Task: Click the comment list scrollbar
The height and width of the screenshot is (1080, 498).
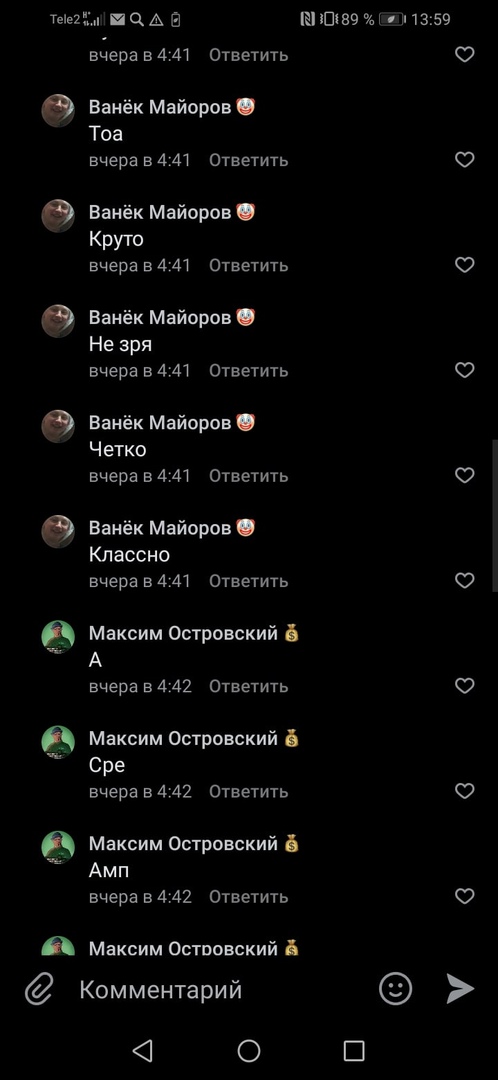Action: (495, 515)
